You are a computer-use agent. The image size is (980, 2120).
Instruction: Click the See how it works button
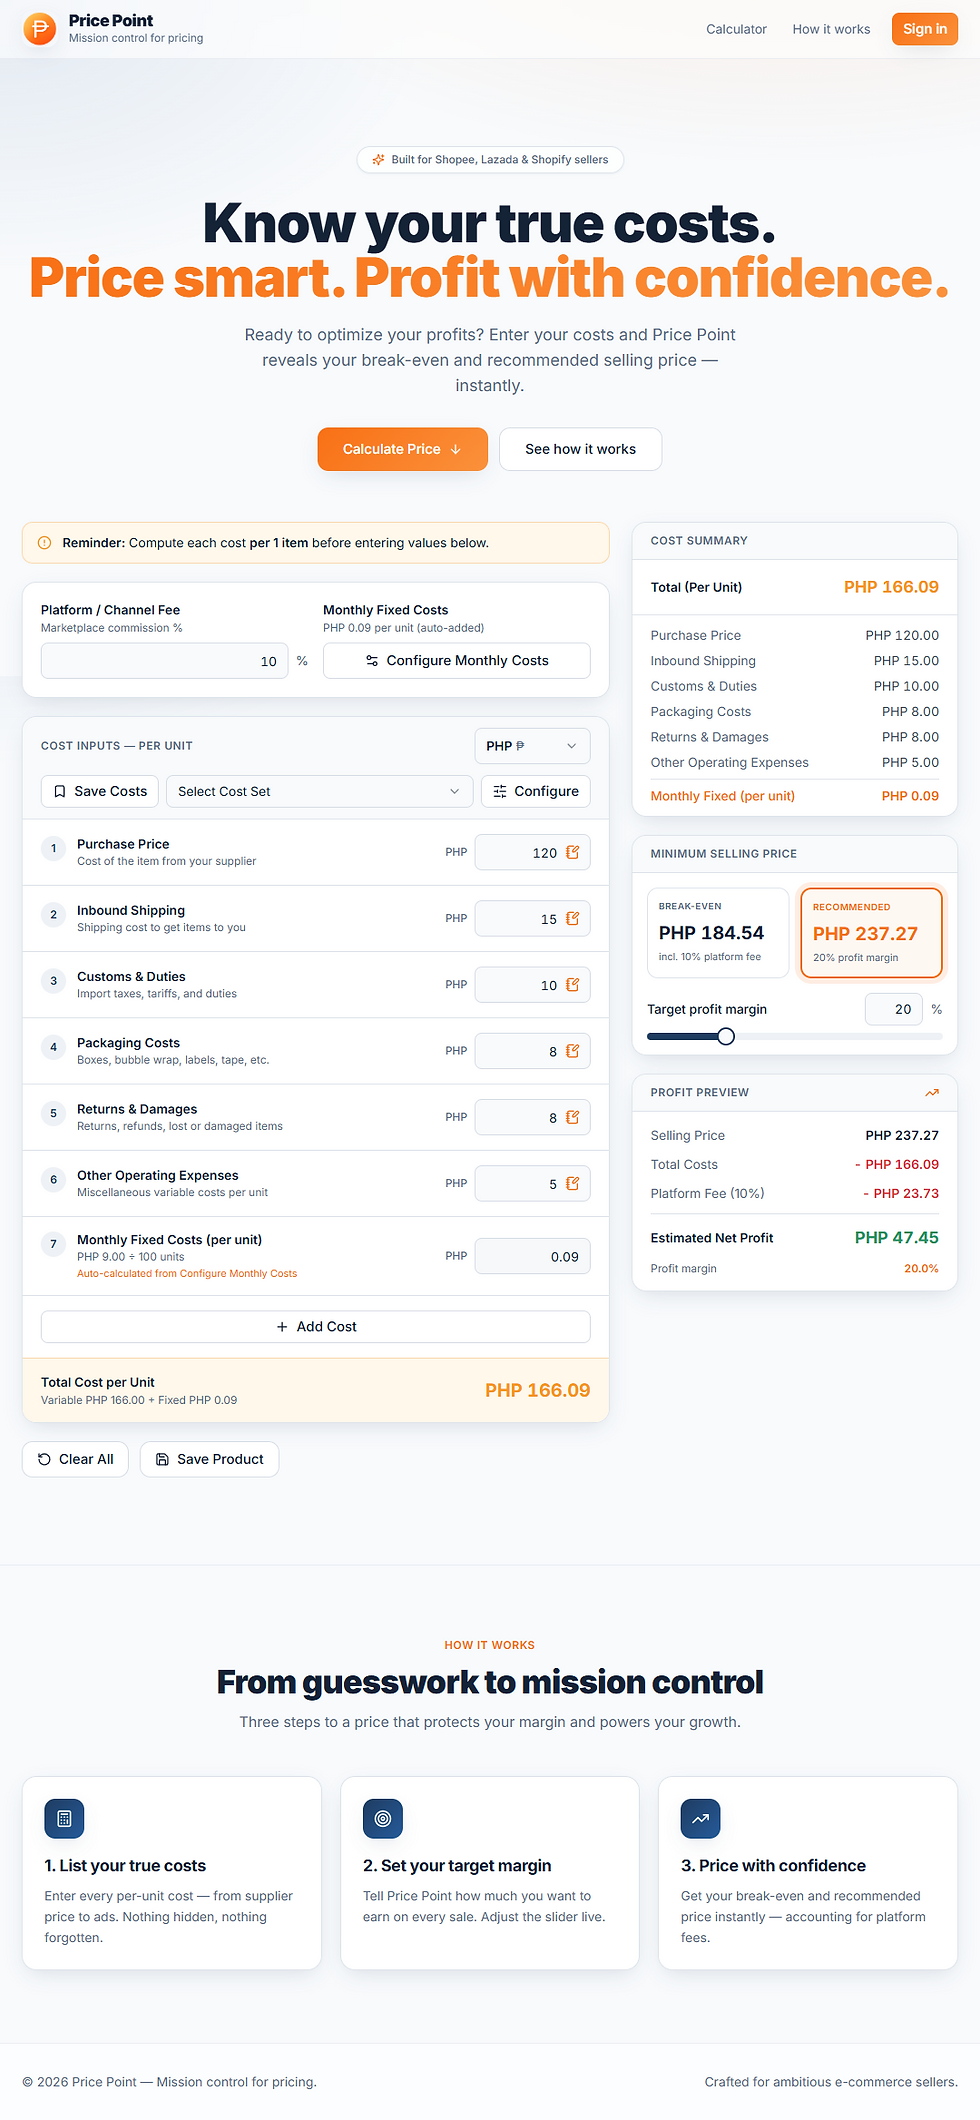[x=581, y=449]
